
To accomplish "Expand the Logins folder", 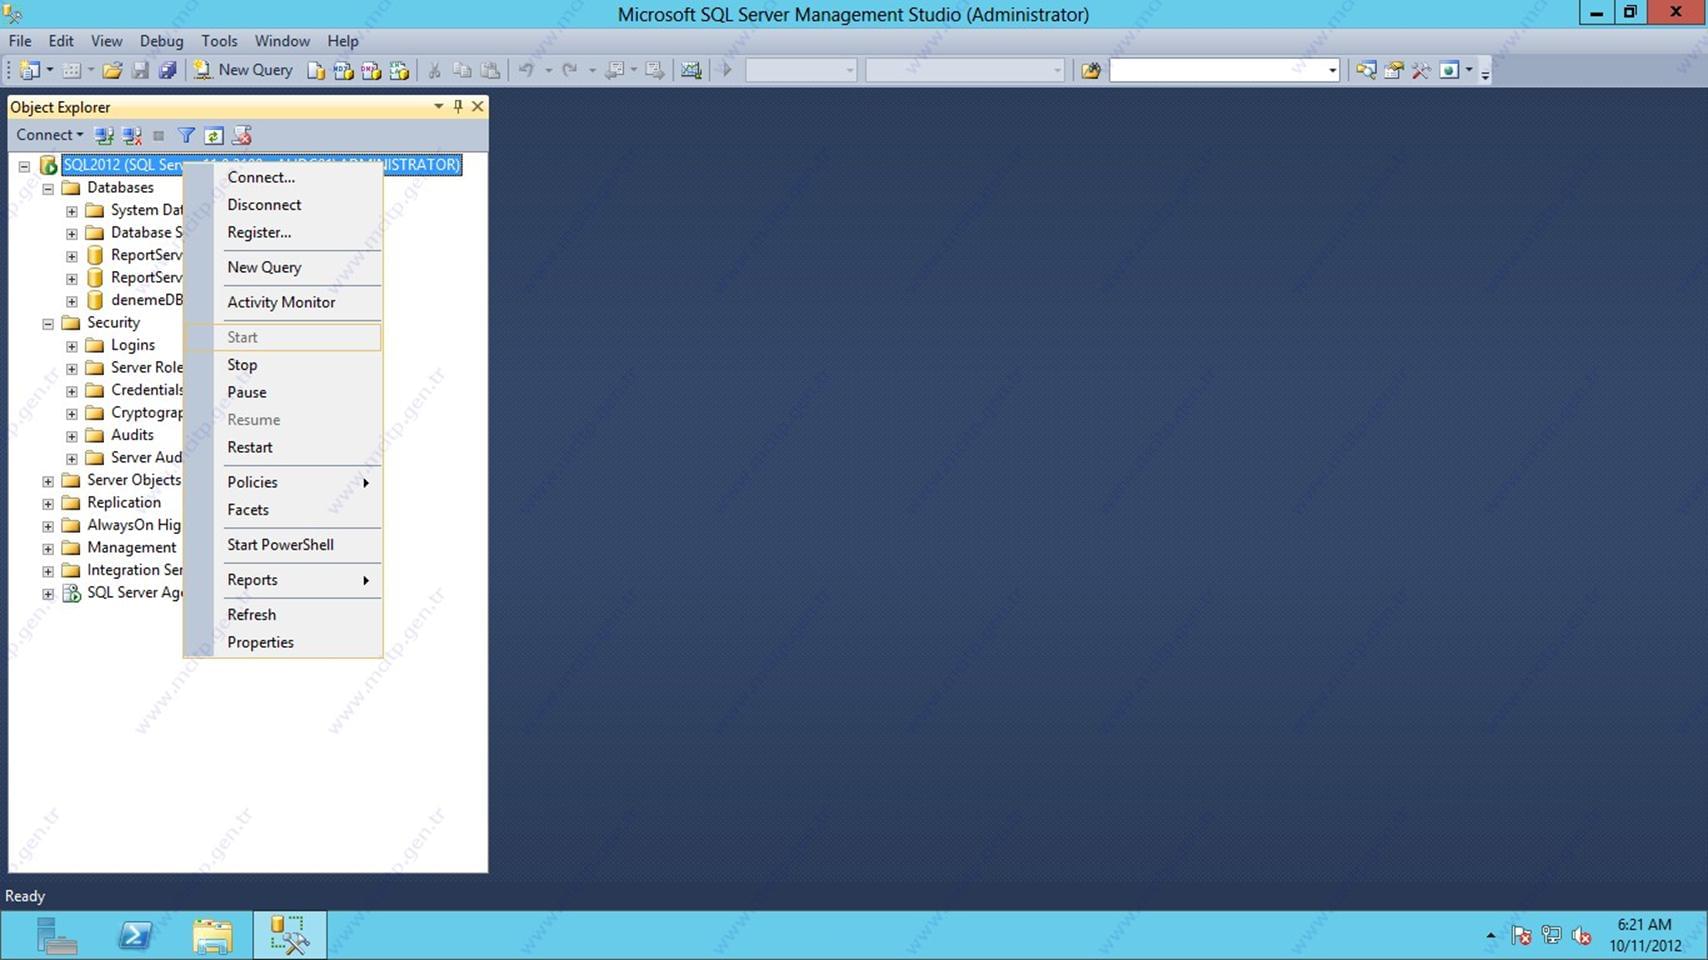I will pos(72,346).
